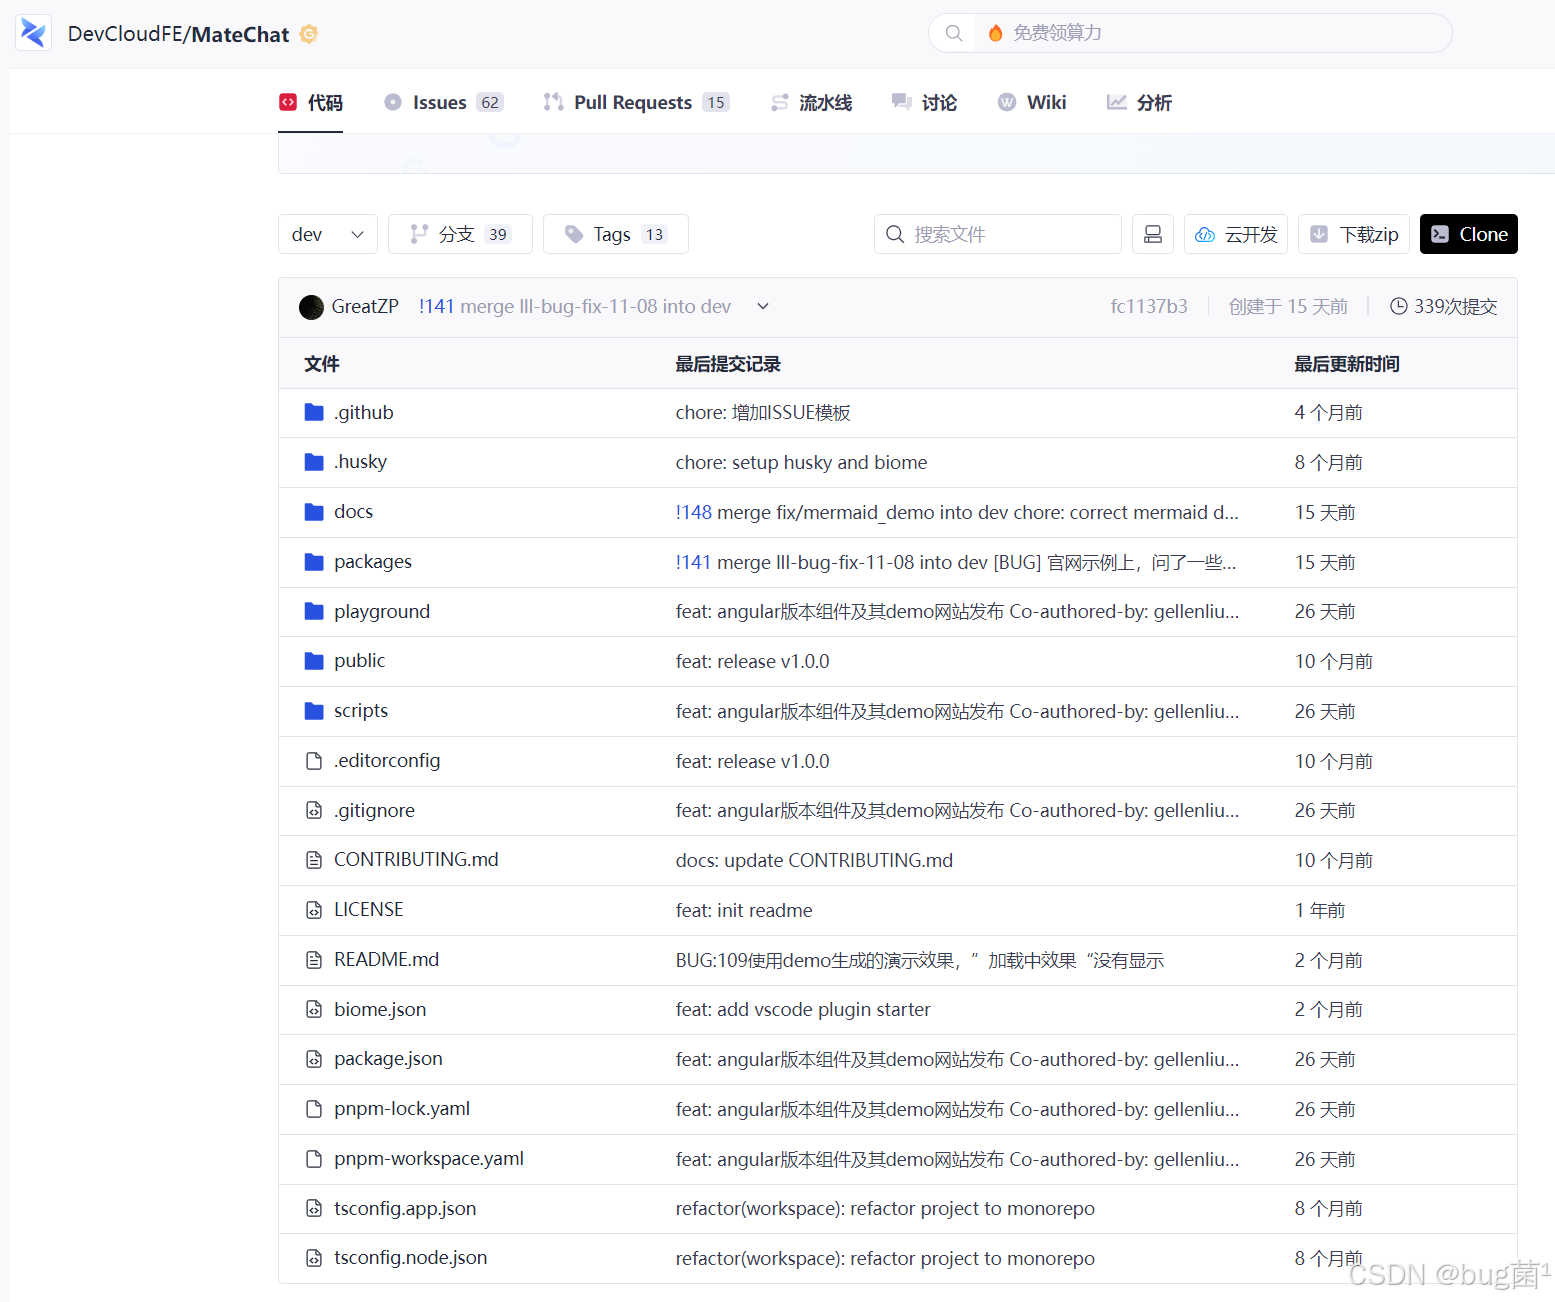Open the playground folder name

tap(382, 611)
